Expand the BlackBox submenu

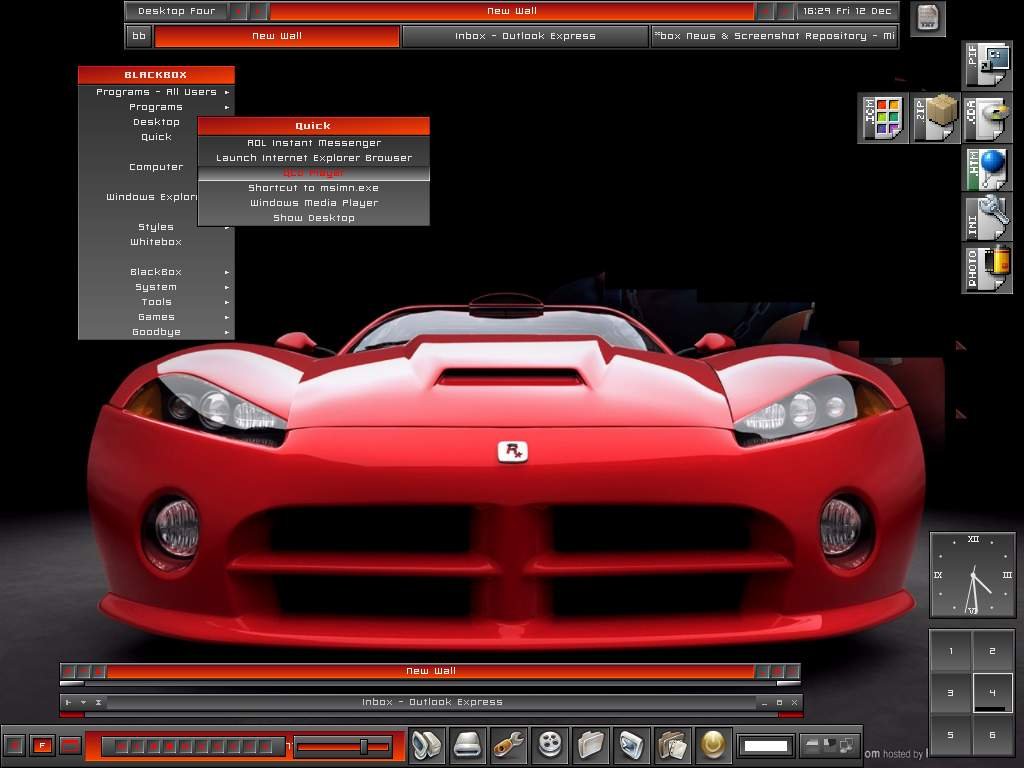(x=156, y=272)
